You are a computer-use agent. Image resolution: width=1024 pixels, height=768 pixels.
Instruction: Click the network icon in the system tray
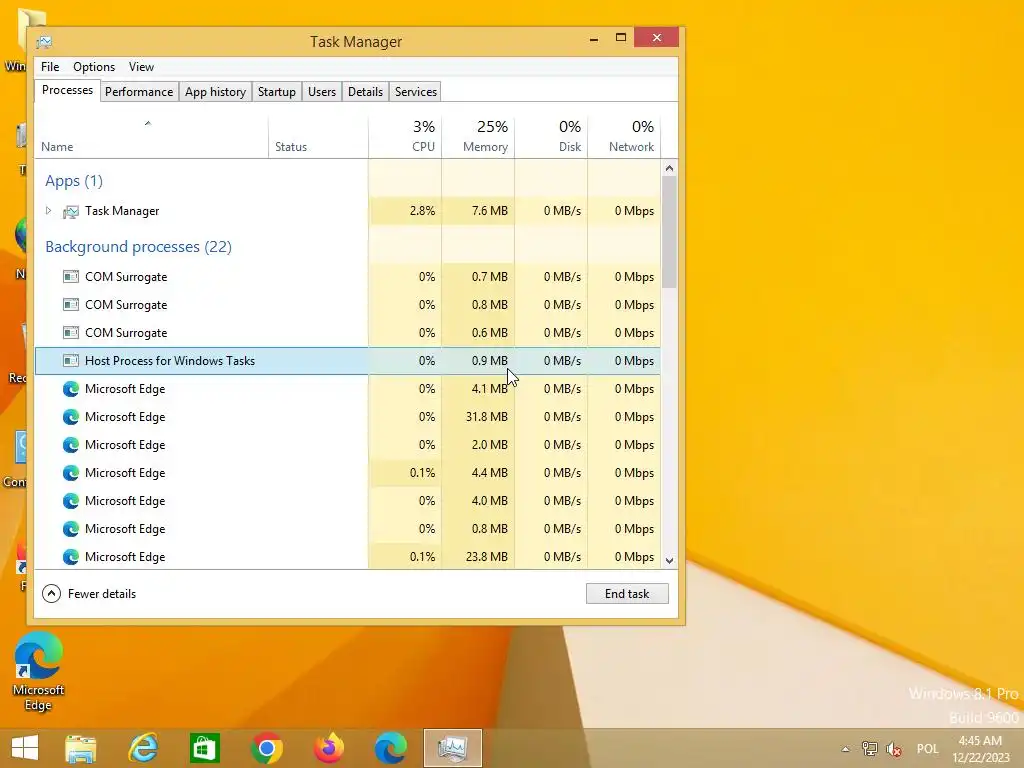pos(869,748)
